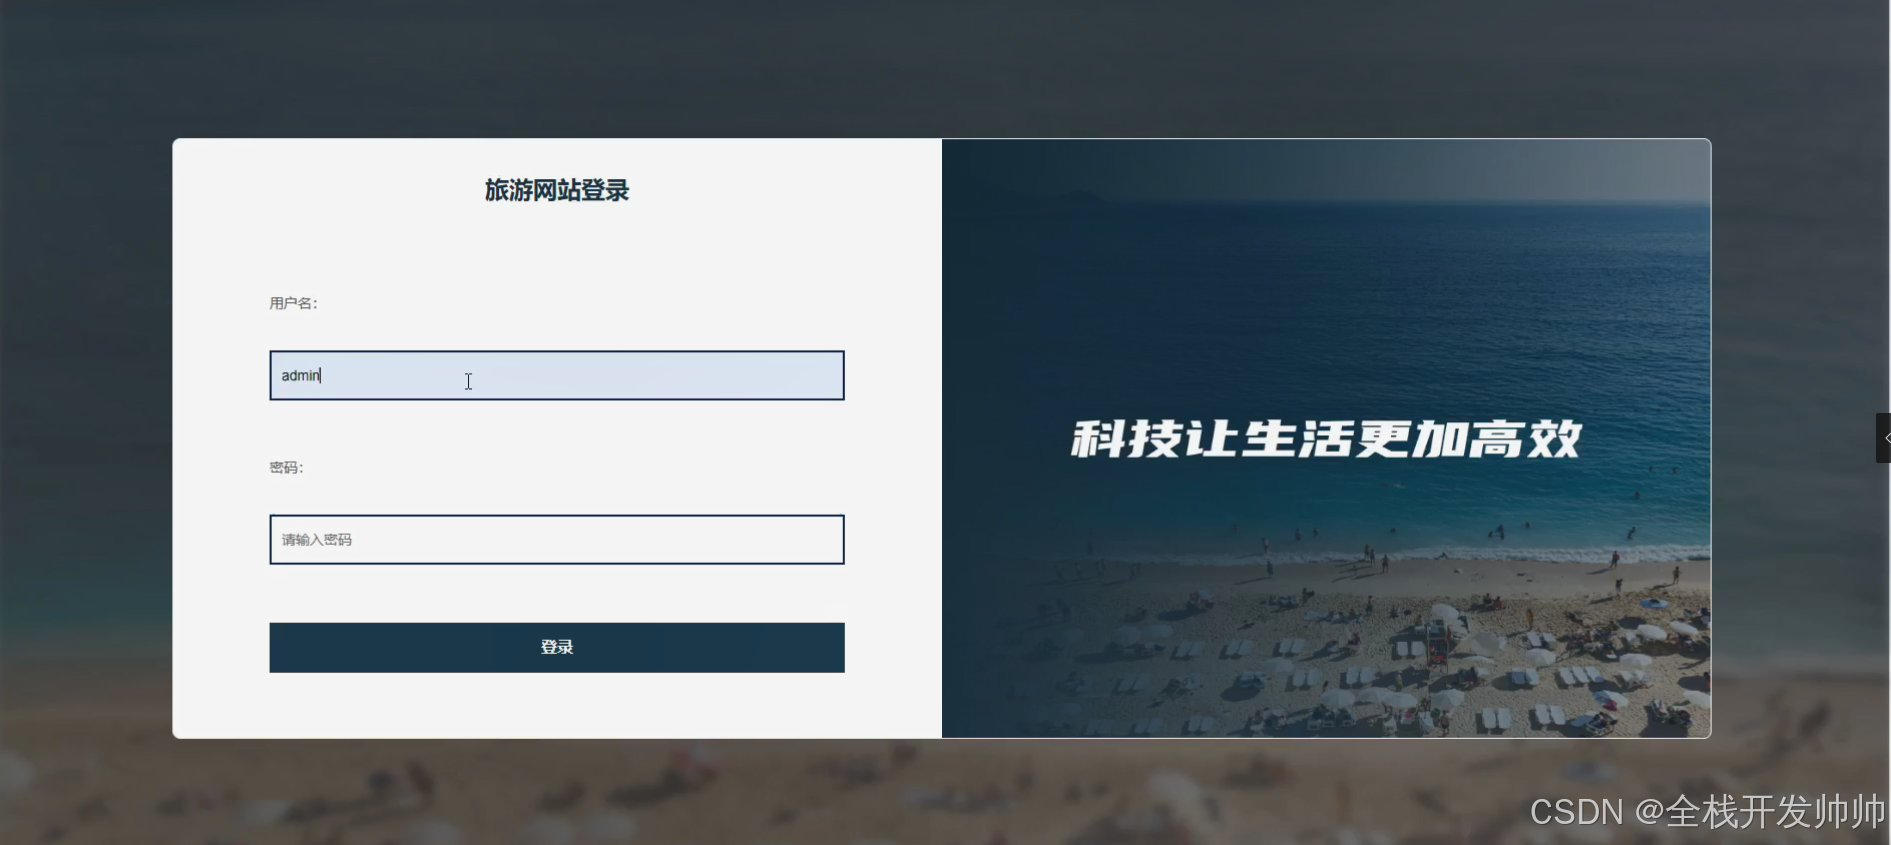The height and width of the screenshot is (845, 1891).
Task: Click the CSDN 全栈开发帅帅 watermark
Action: coord(1707,811)
